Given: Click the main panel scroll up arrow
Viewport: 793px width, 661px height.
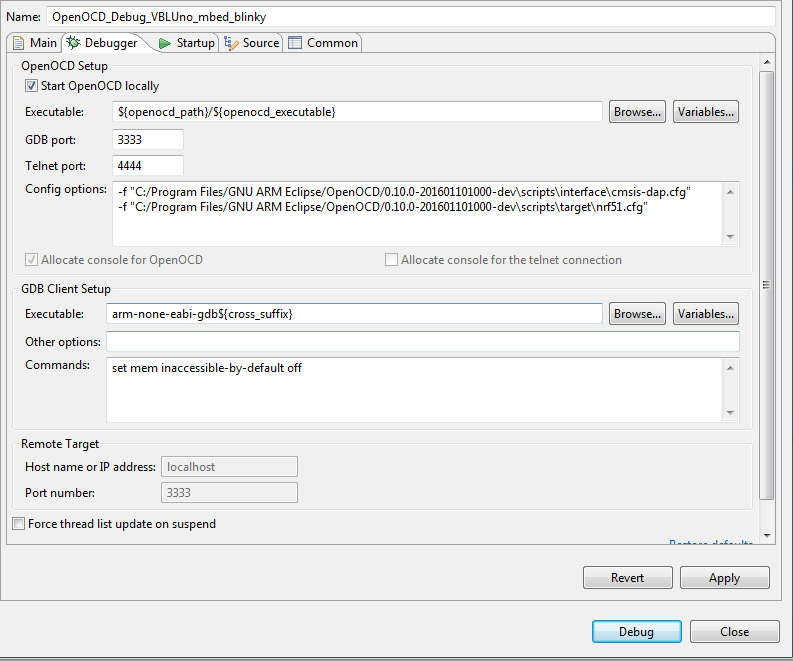Looking at the screenshot, I should pyautogui.click(x=767, y=62).
